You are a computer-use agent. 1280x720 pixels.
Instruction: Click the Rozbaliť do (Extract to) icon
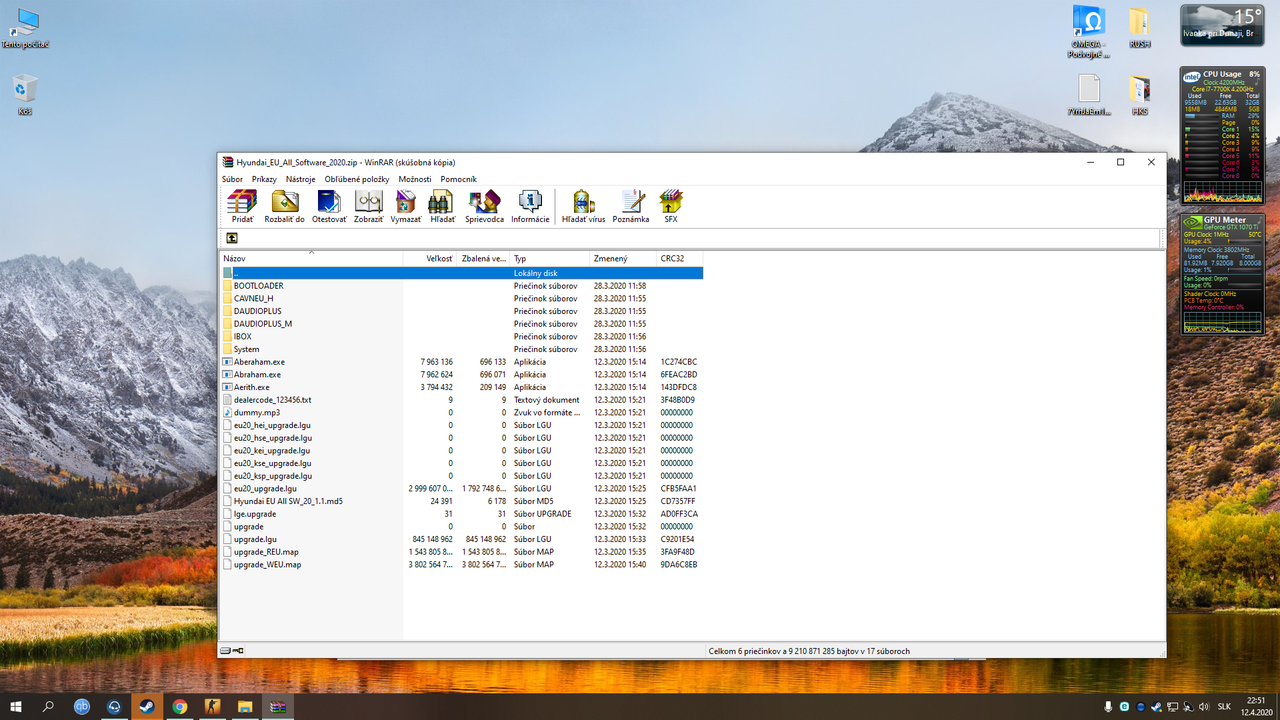(285, 206)
